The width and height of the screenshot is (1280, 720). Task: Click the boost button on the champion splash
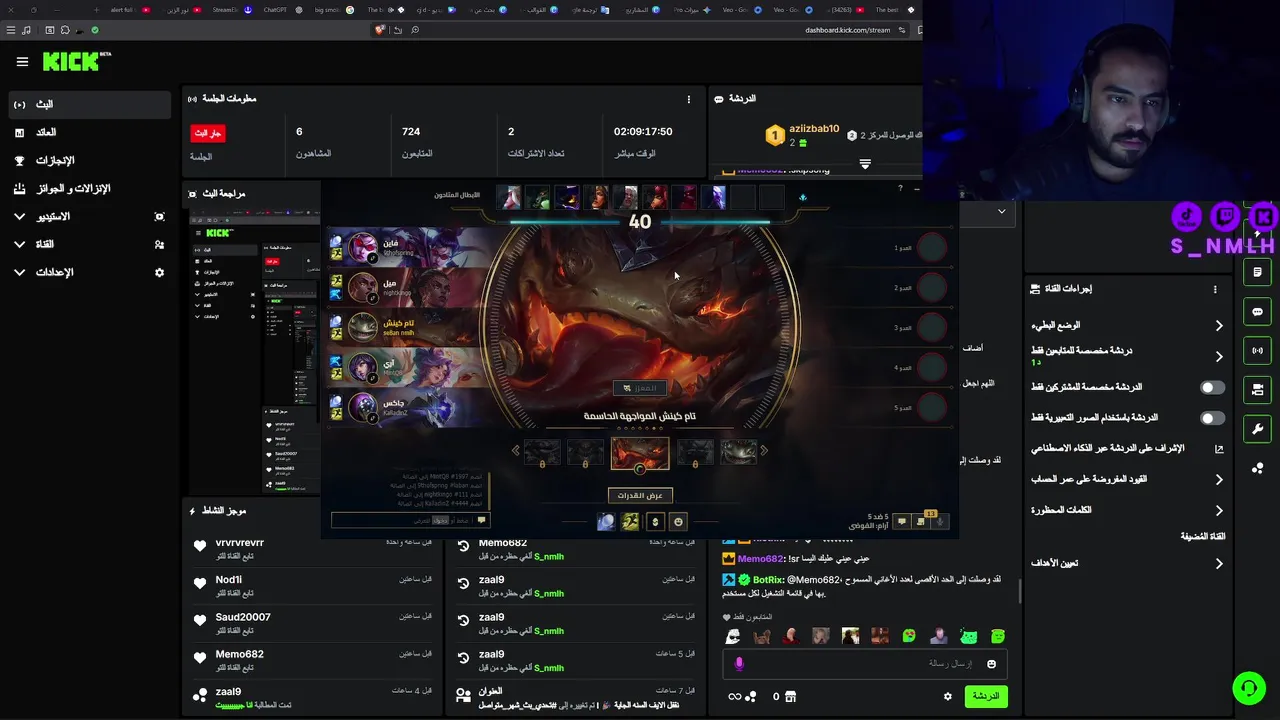(640, 388)
